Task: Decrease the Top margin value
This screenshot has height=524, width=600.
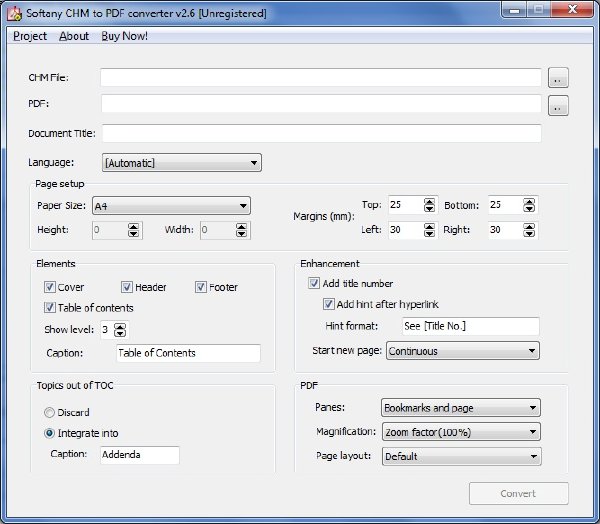Action: [429, 209]
